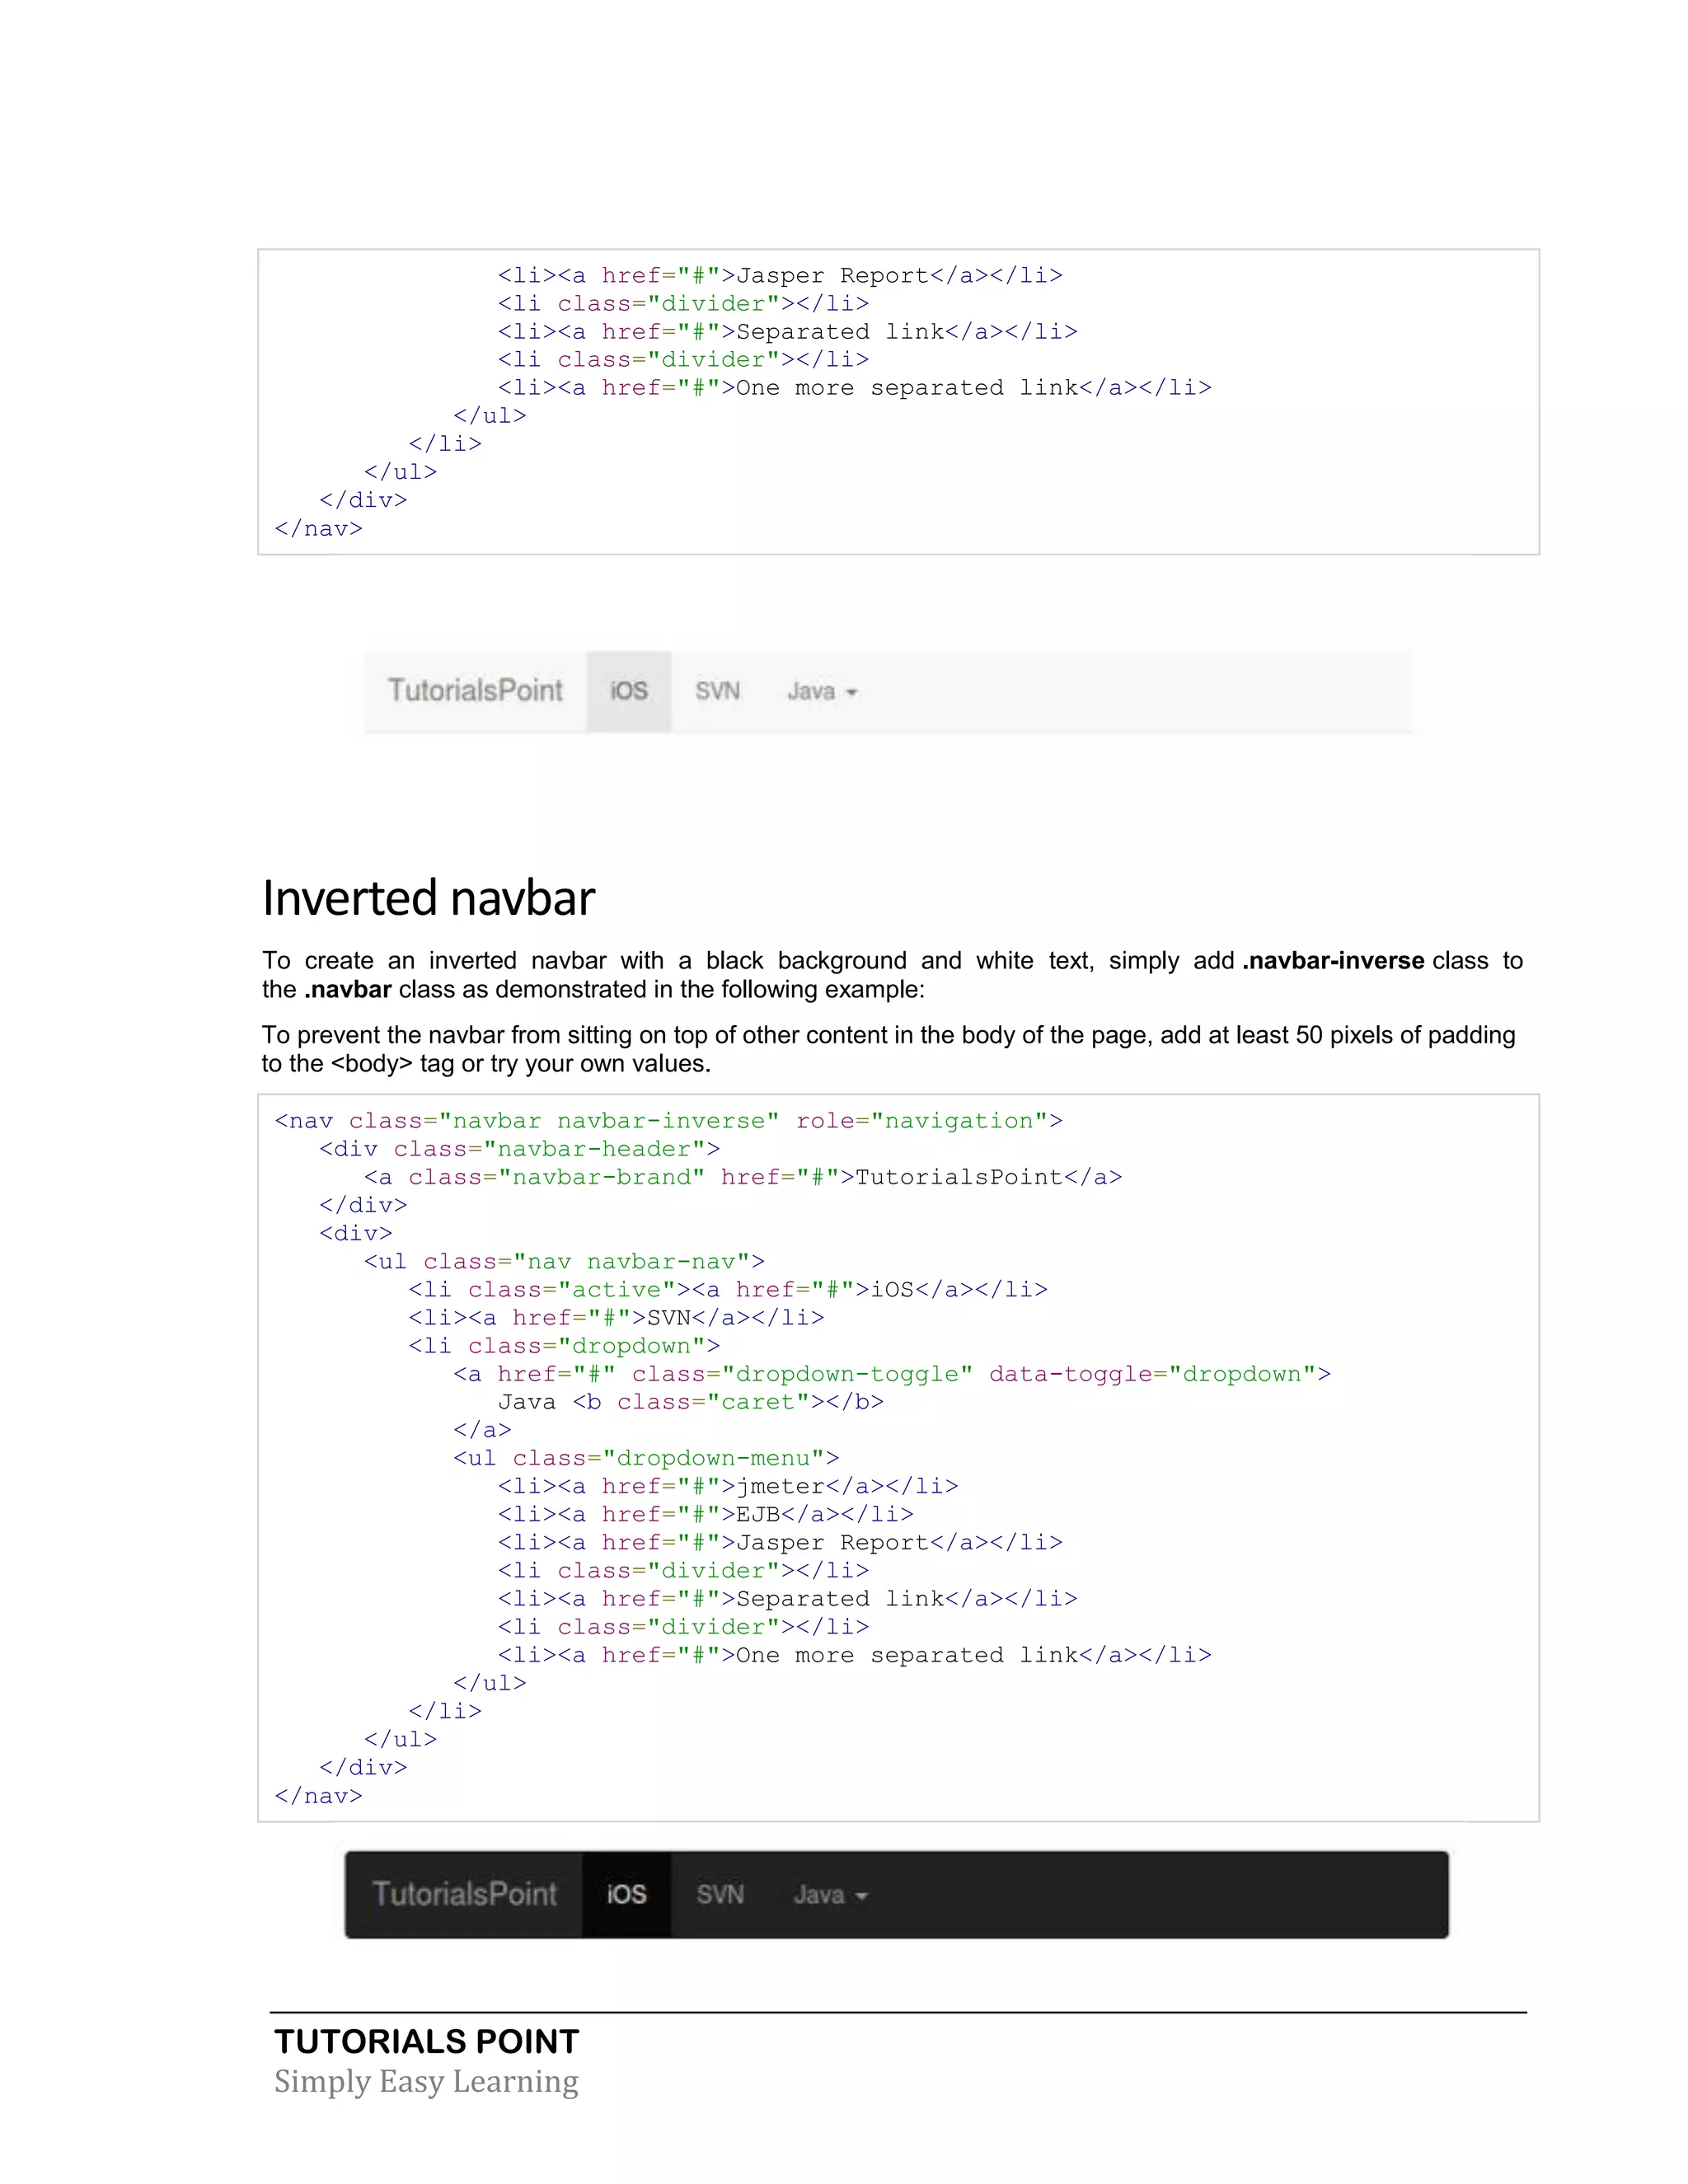Click the code line '<ul class="dropdown-menu">'

pyautogui.click(x=647, y=1458)
